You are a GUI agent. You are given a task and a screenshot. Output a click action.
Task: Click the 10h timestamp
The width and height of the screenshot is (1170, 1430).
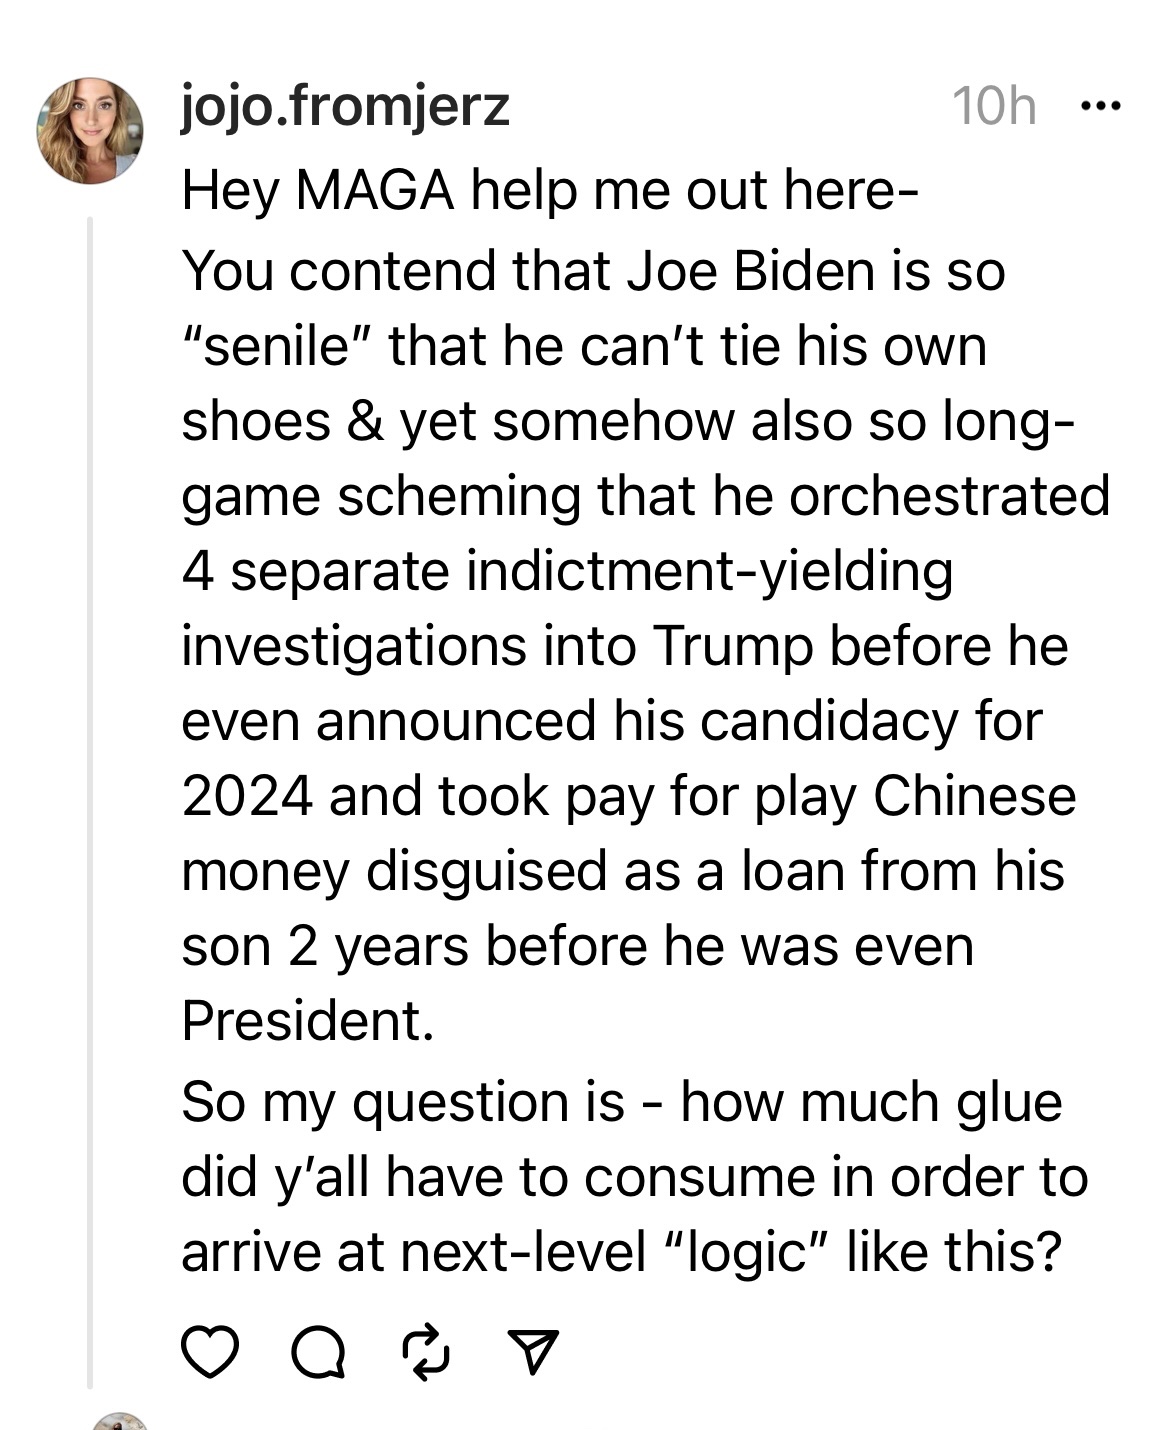(994, 106)
